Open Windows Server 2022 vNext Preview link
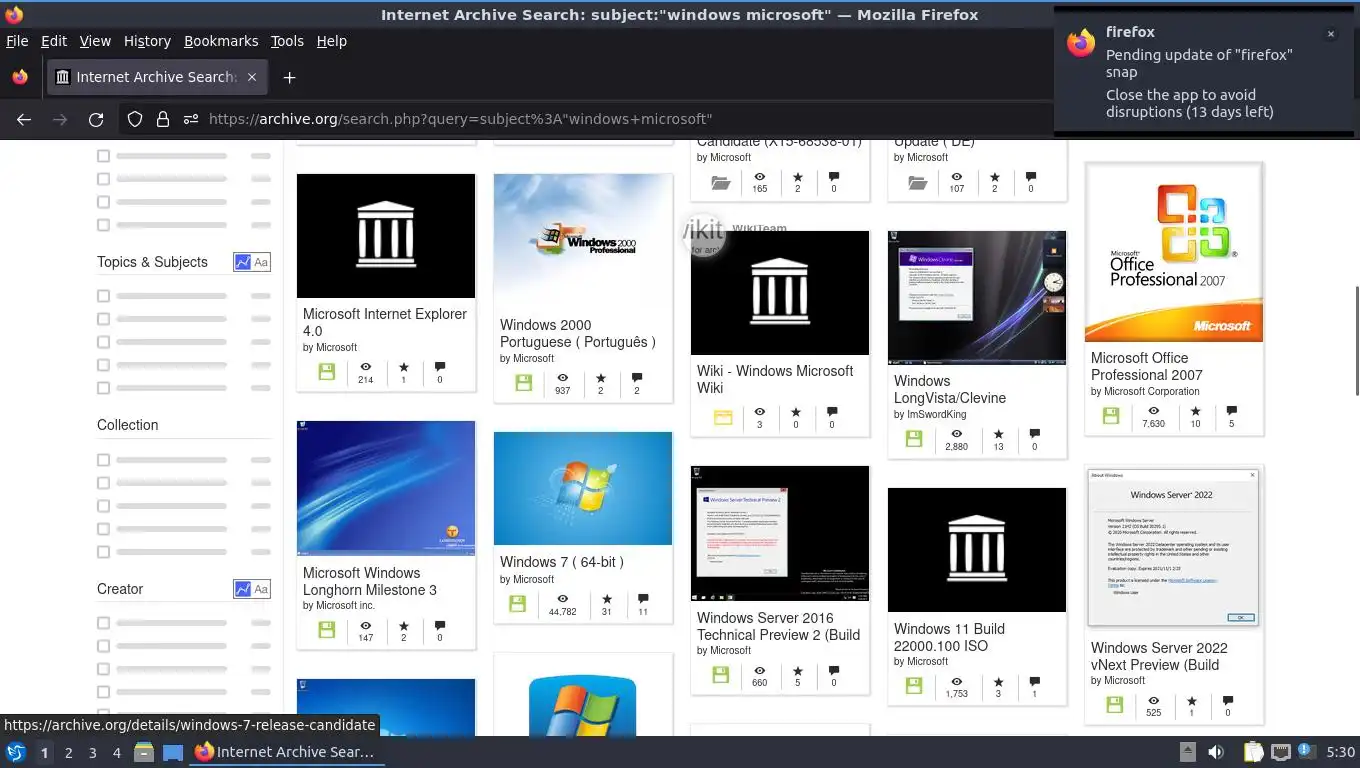This screenshot has width=1360, height=768. click(x=1159, y=656)
